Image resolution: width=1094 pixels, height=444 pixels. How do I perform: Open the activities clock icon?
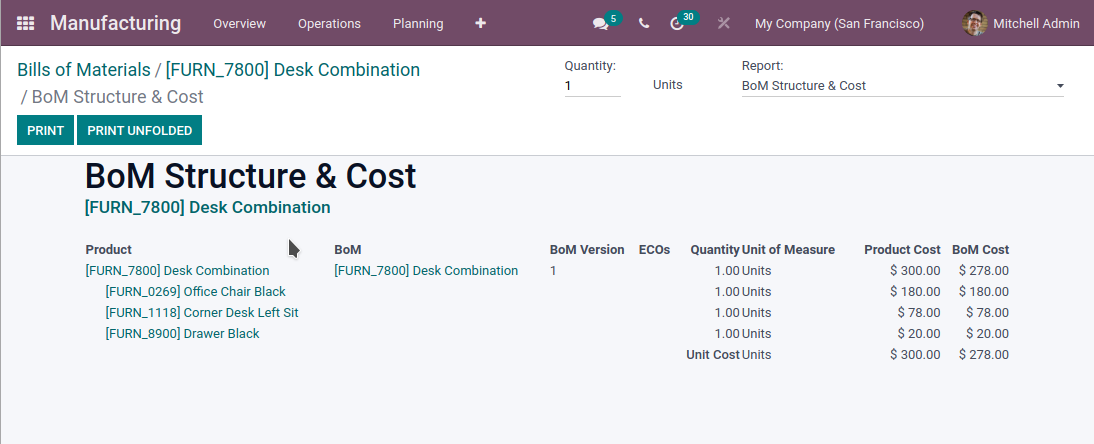(677, 24)
